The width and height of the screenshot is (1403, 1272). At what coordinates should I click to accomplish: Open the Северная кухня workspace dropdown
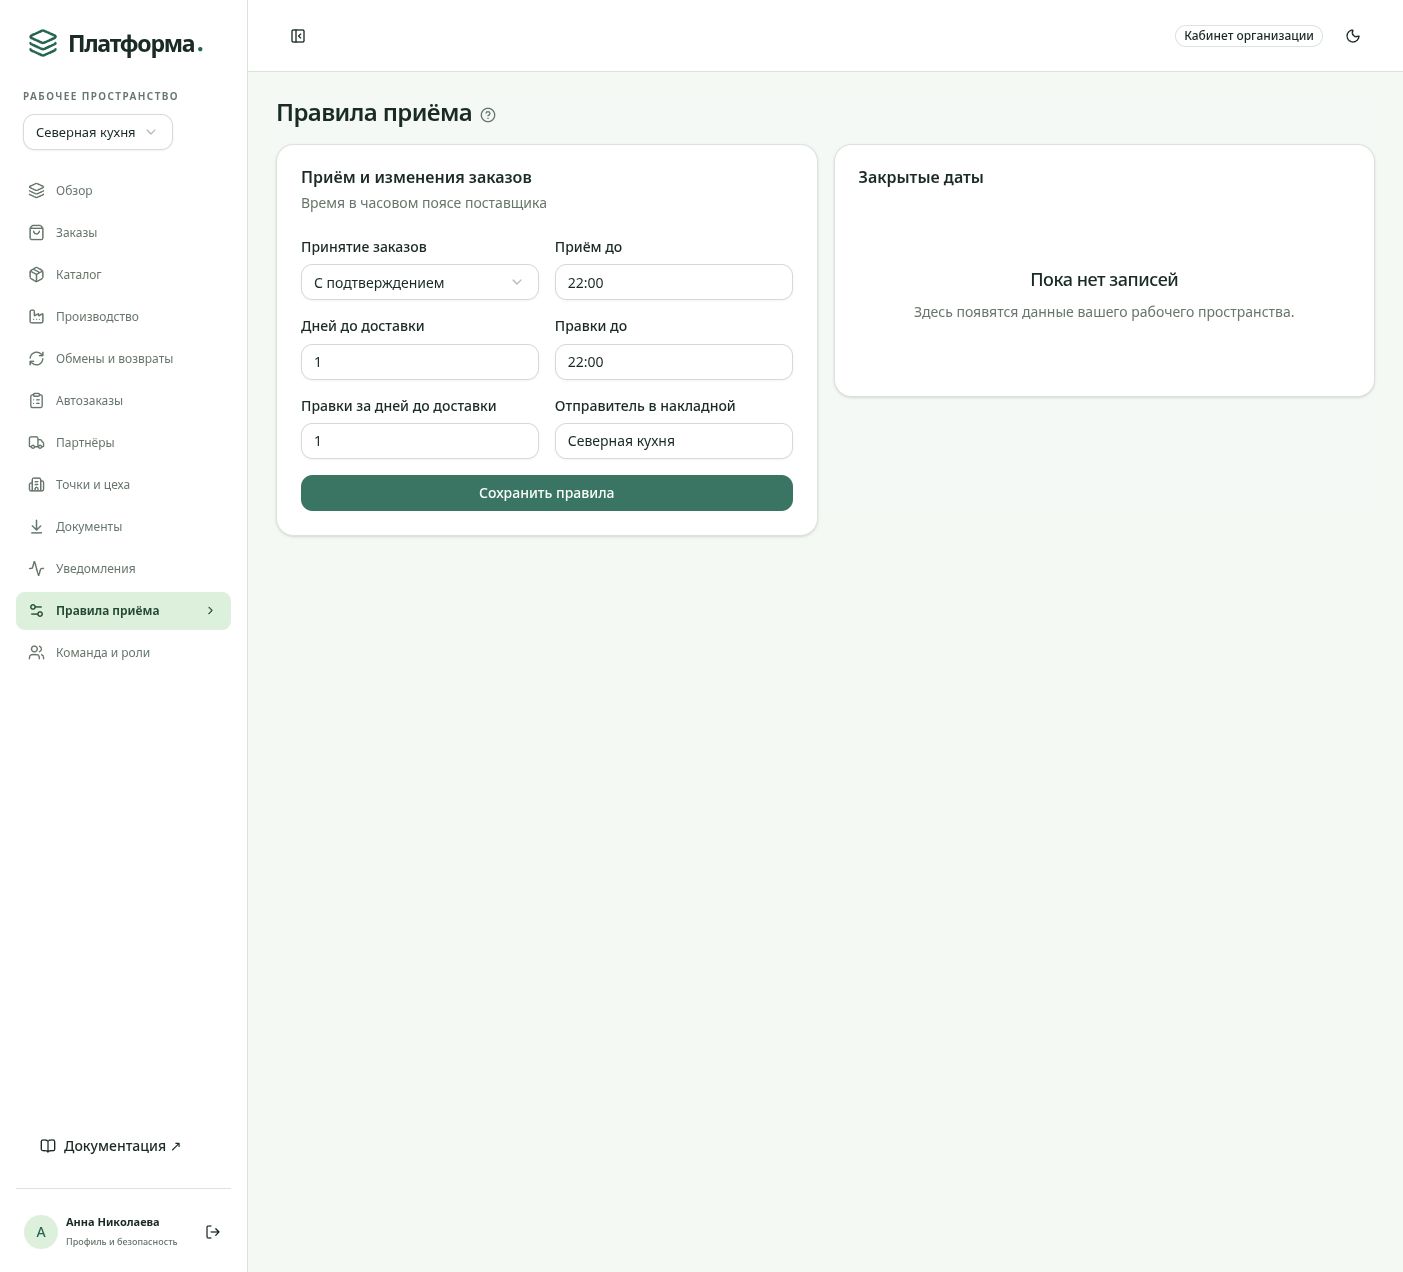[x=98, y=132]
